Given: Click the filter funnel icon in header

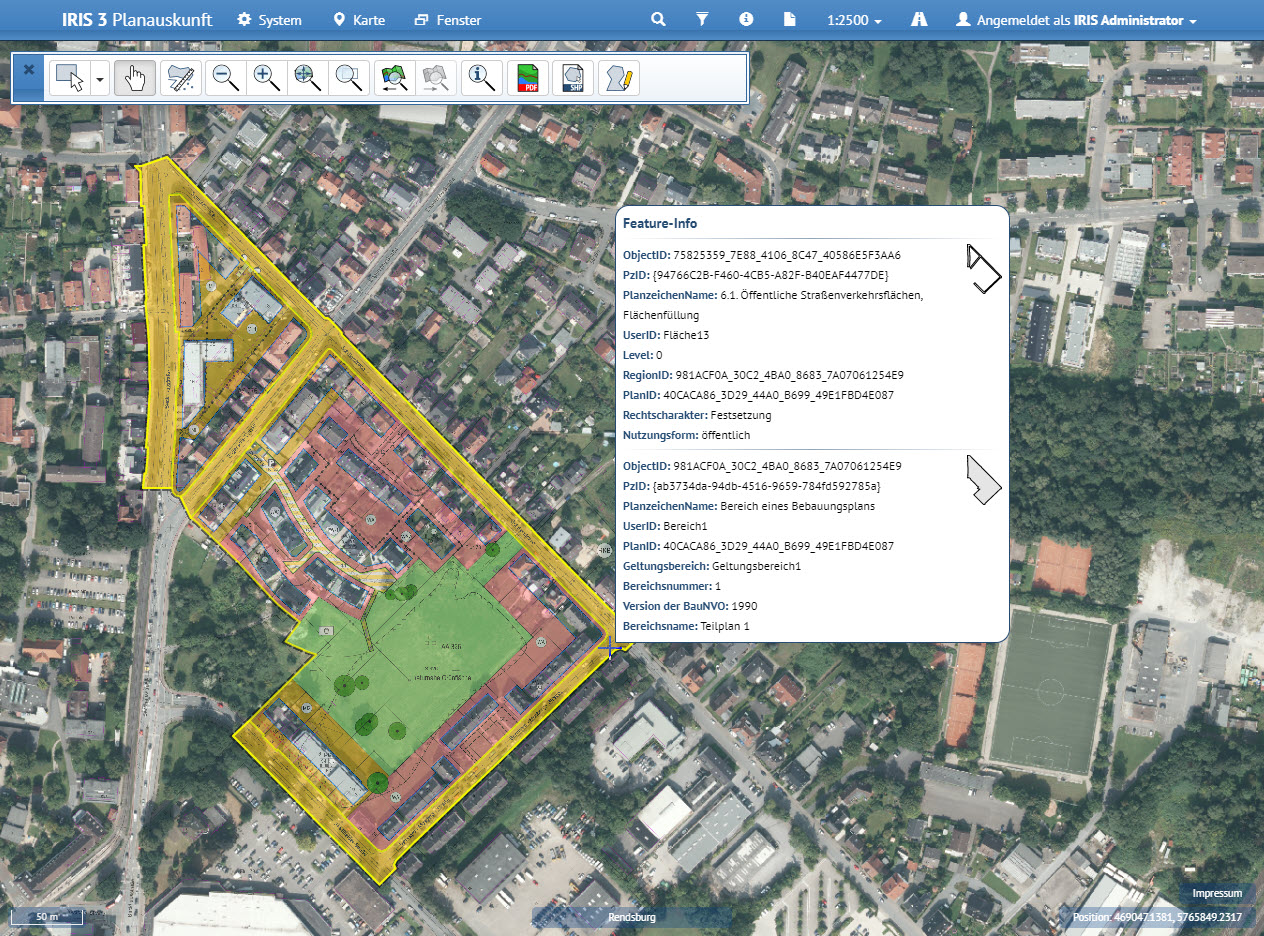Looking at the screenshot, I should [702, 20].
